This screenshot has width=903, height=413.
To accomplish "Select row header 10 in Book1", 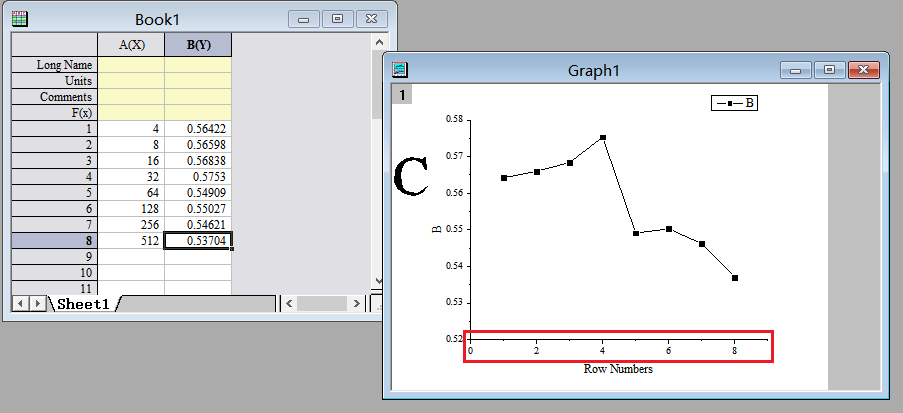I will [55, 272].
